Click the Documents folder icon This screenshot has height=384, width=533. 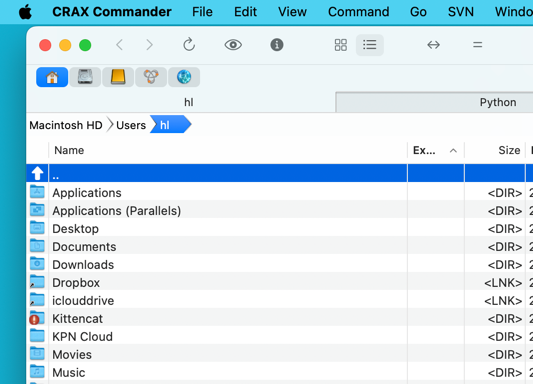(37, 246)
